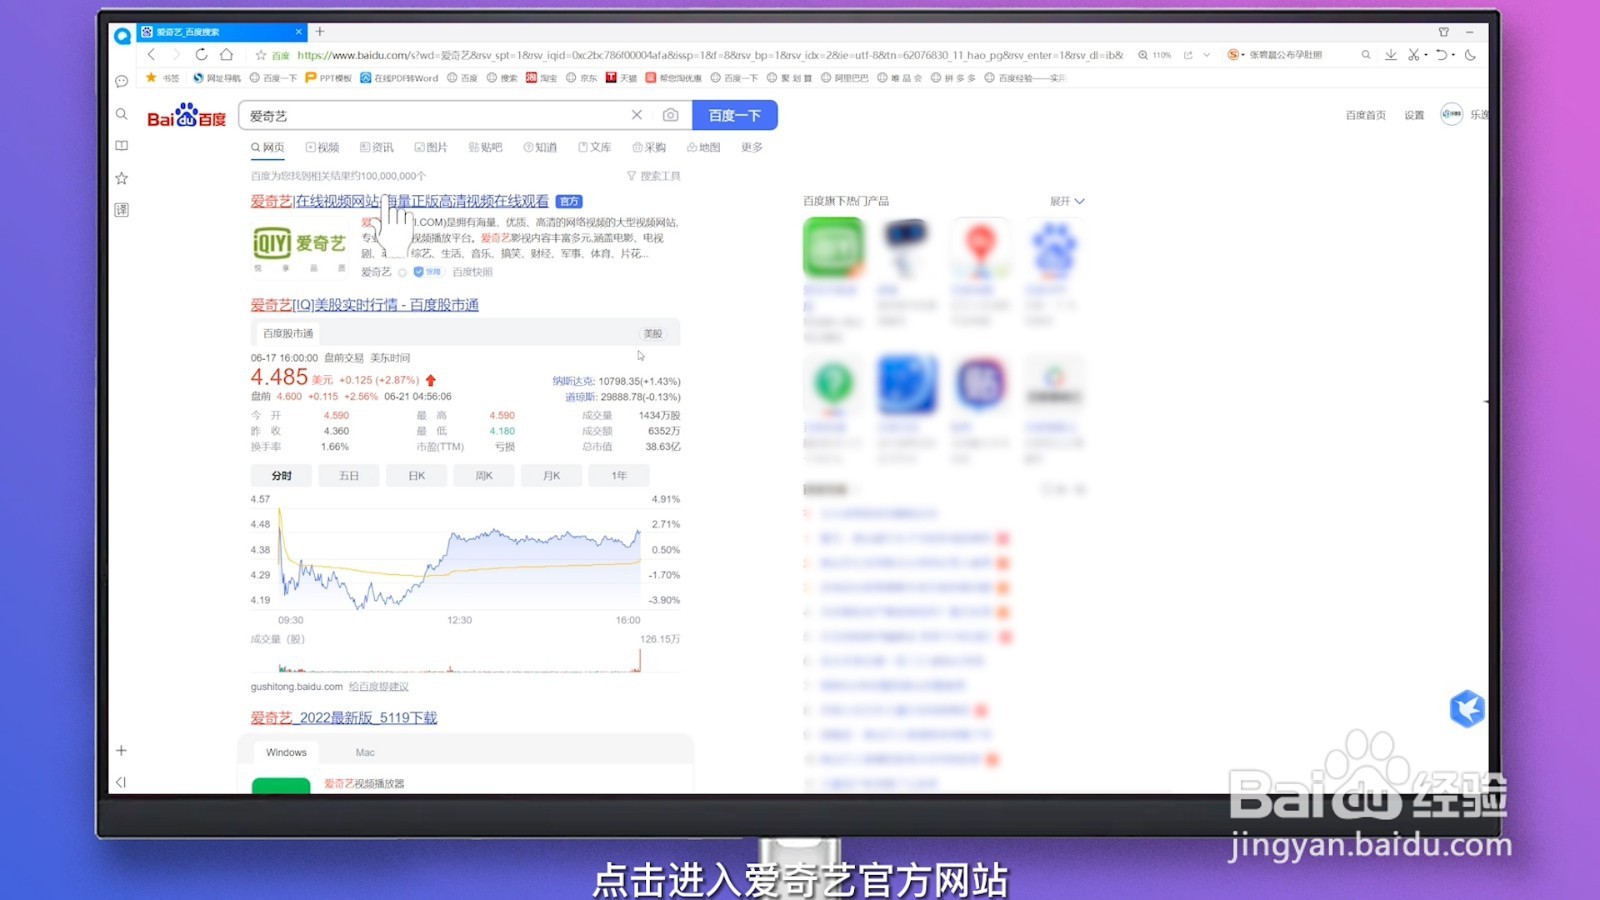The image size is (1600, 900).
Task: Open the 搜索工具 filter options
Action: (x=653, y=176)
